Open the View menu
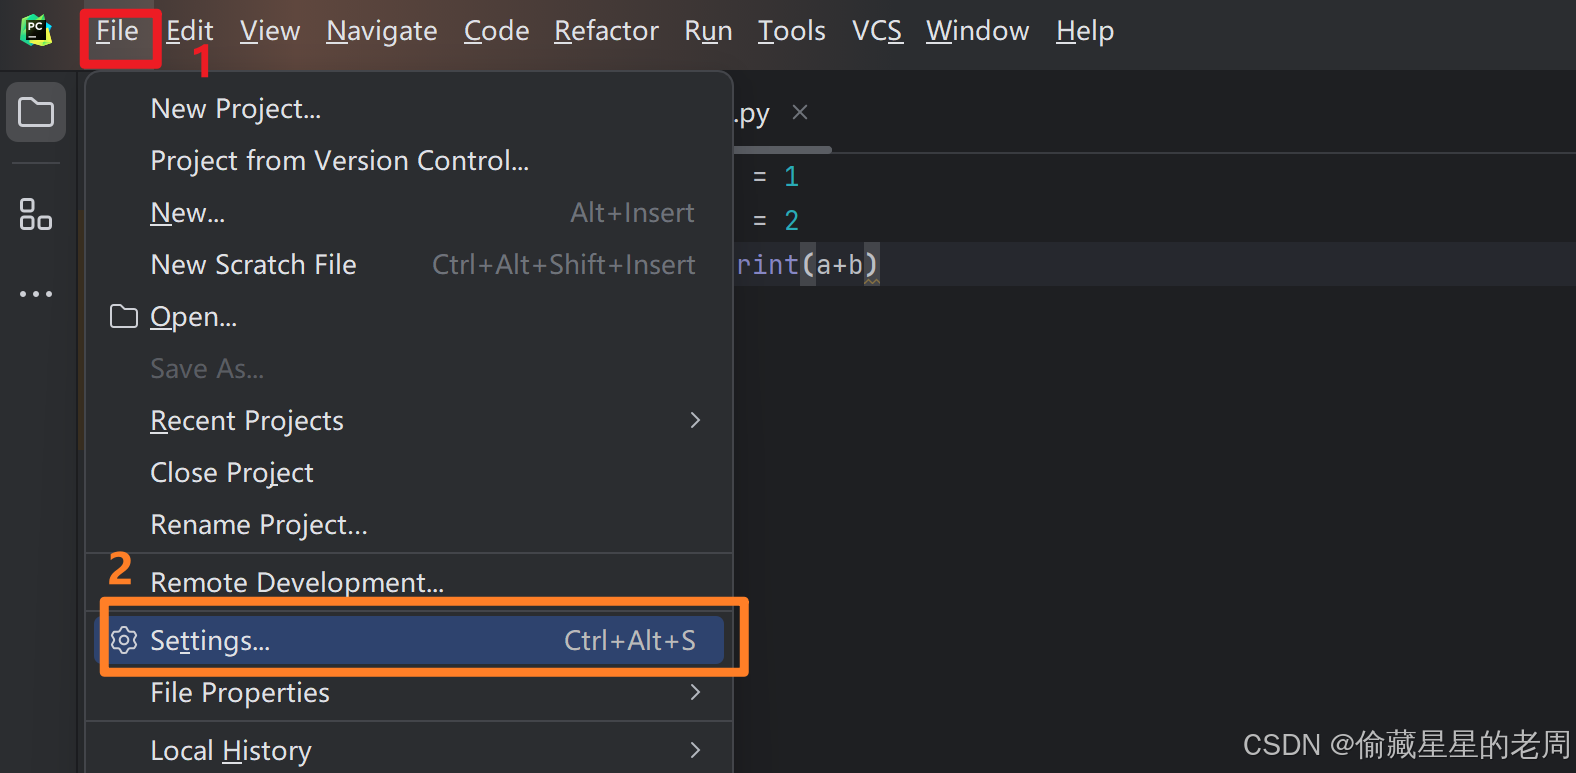The height and width of the screenshot is (773, 1576). pos(270,31)
